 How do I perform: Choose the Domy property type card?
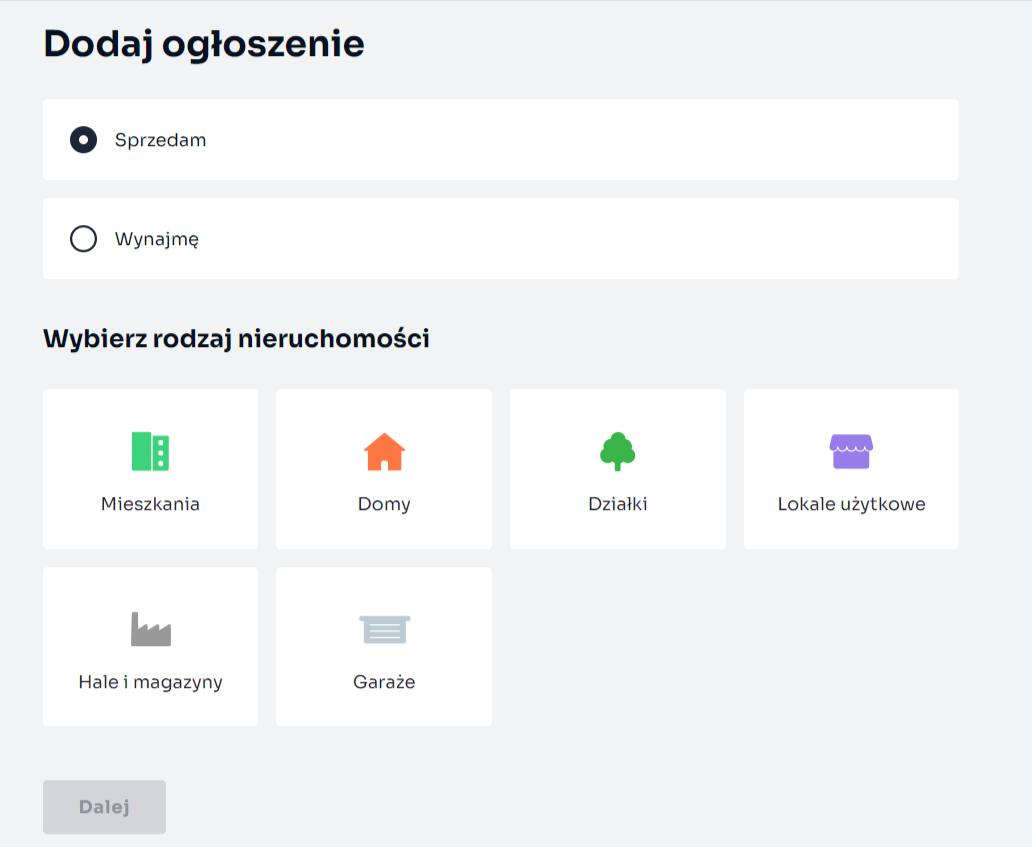384,468
